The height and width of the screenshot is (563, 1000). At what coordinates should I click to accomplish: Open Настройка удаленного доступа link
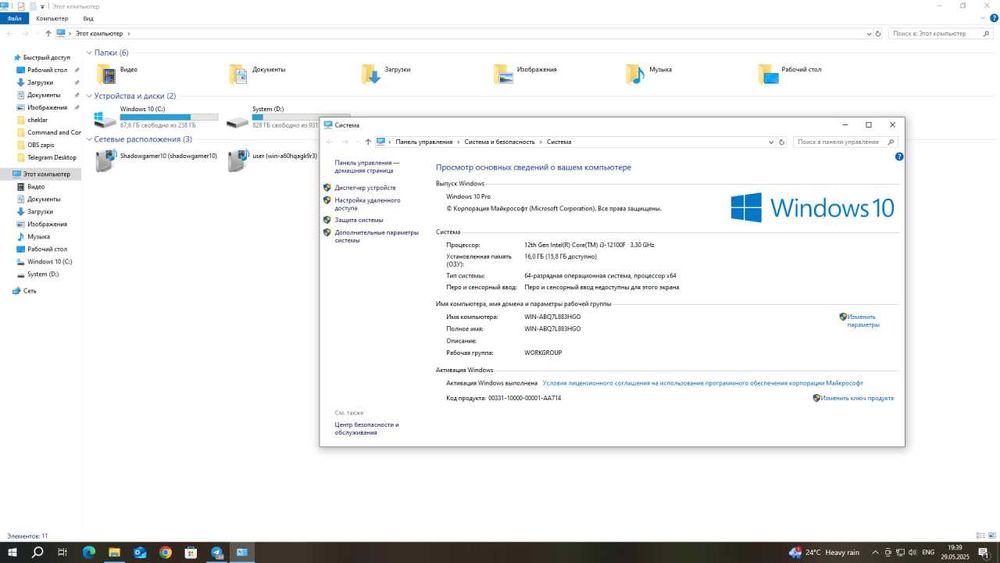(367, 204)
